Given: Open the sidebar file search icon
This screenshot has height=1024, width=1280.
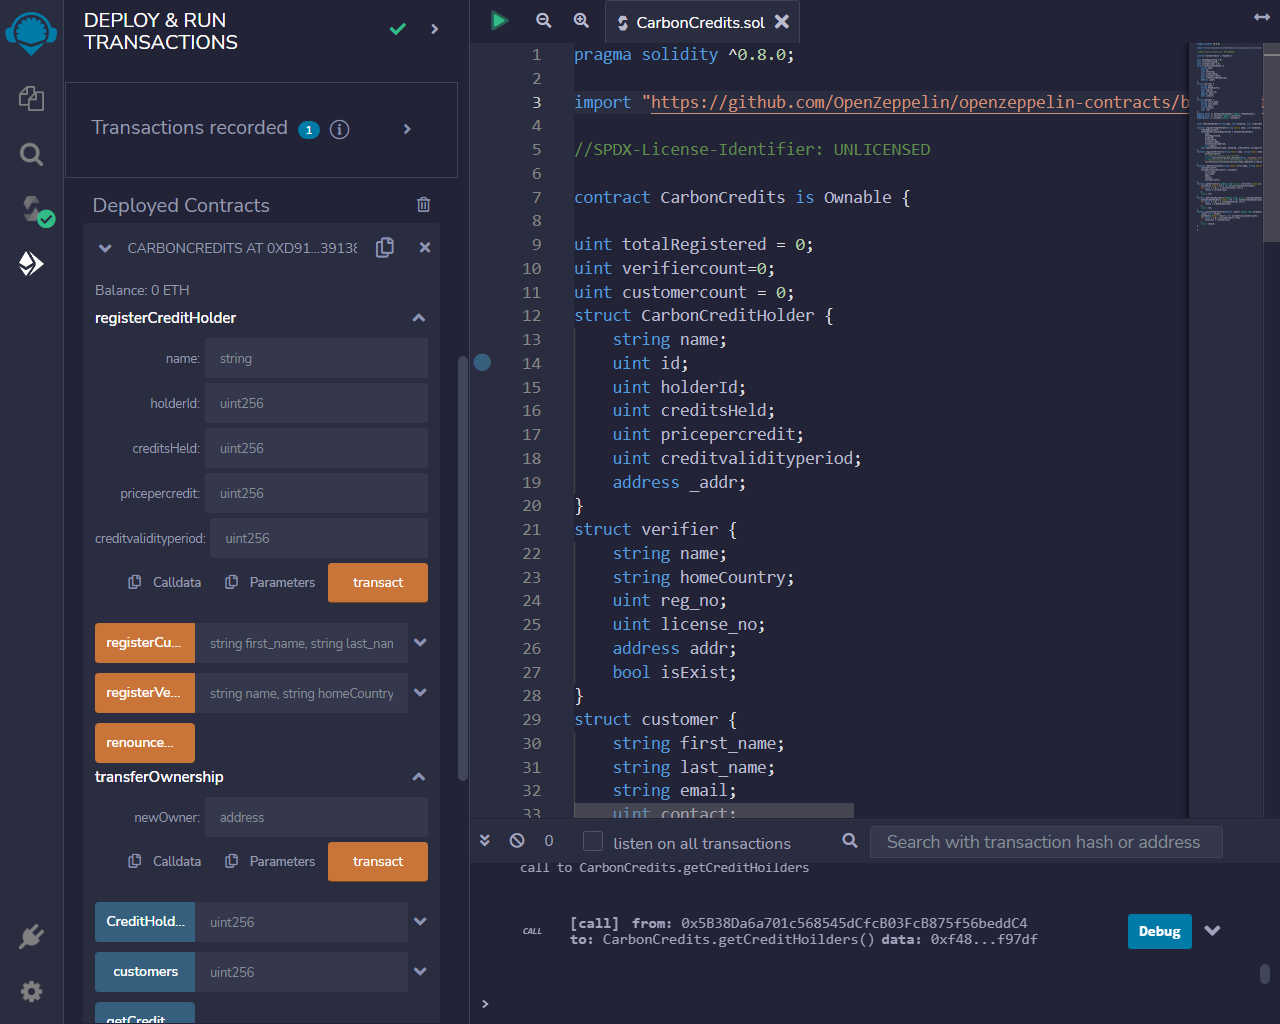Looking at the screenshot, I should [31, 154].
